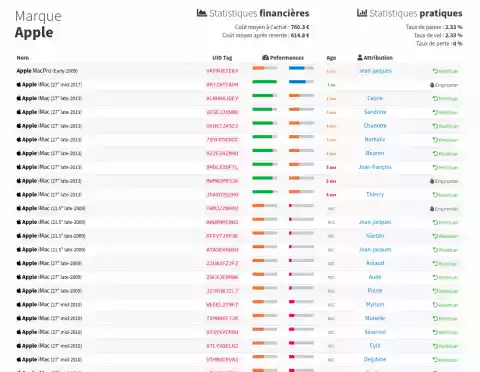Click the UID Tag column header
480x372 pixels.
(x=222, y=58)
